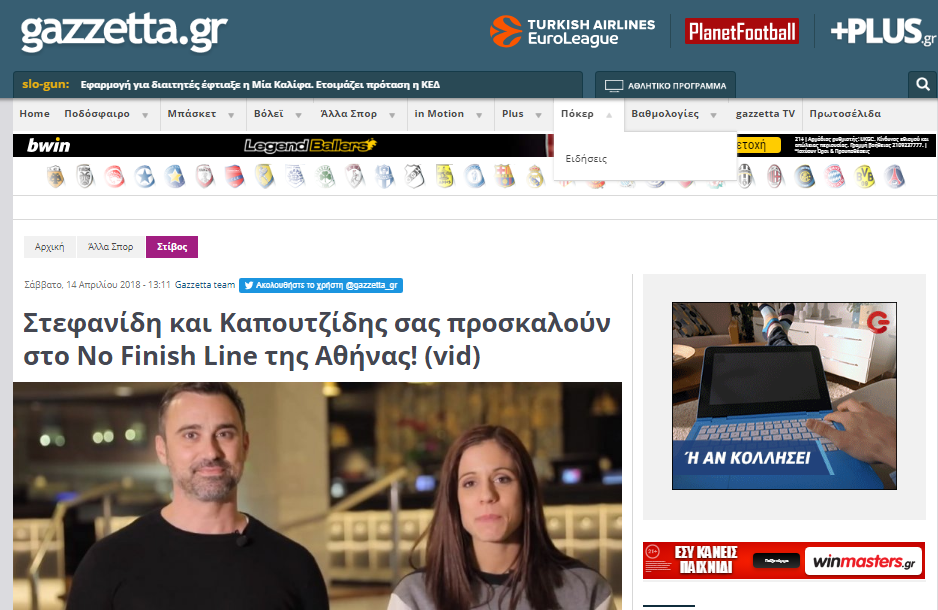Open the PlanetFootball link
Screen dimensions: 938x610
(741, 31)
